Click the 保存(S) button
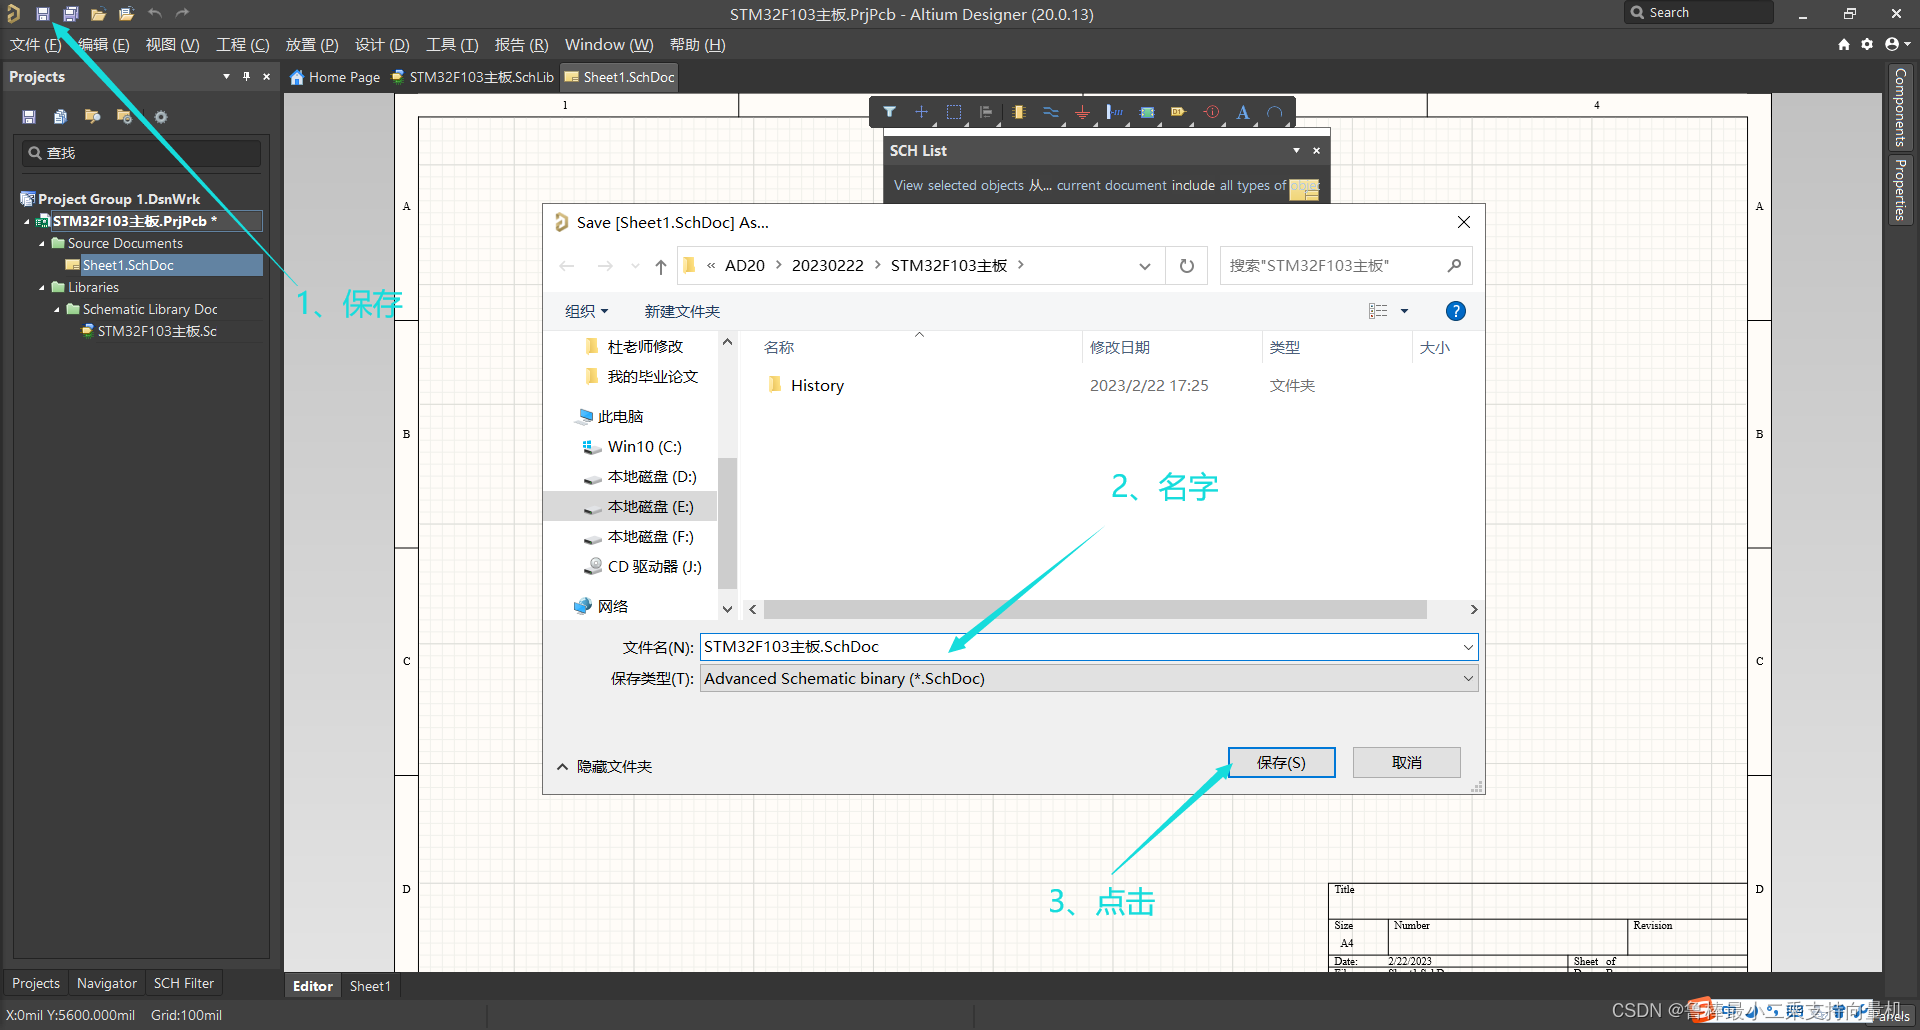1920x1030 pixels. (1281, 762)
